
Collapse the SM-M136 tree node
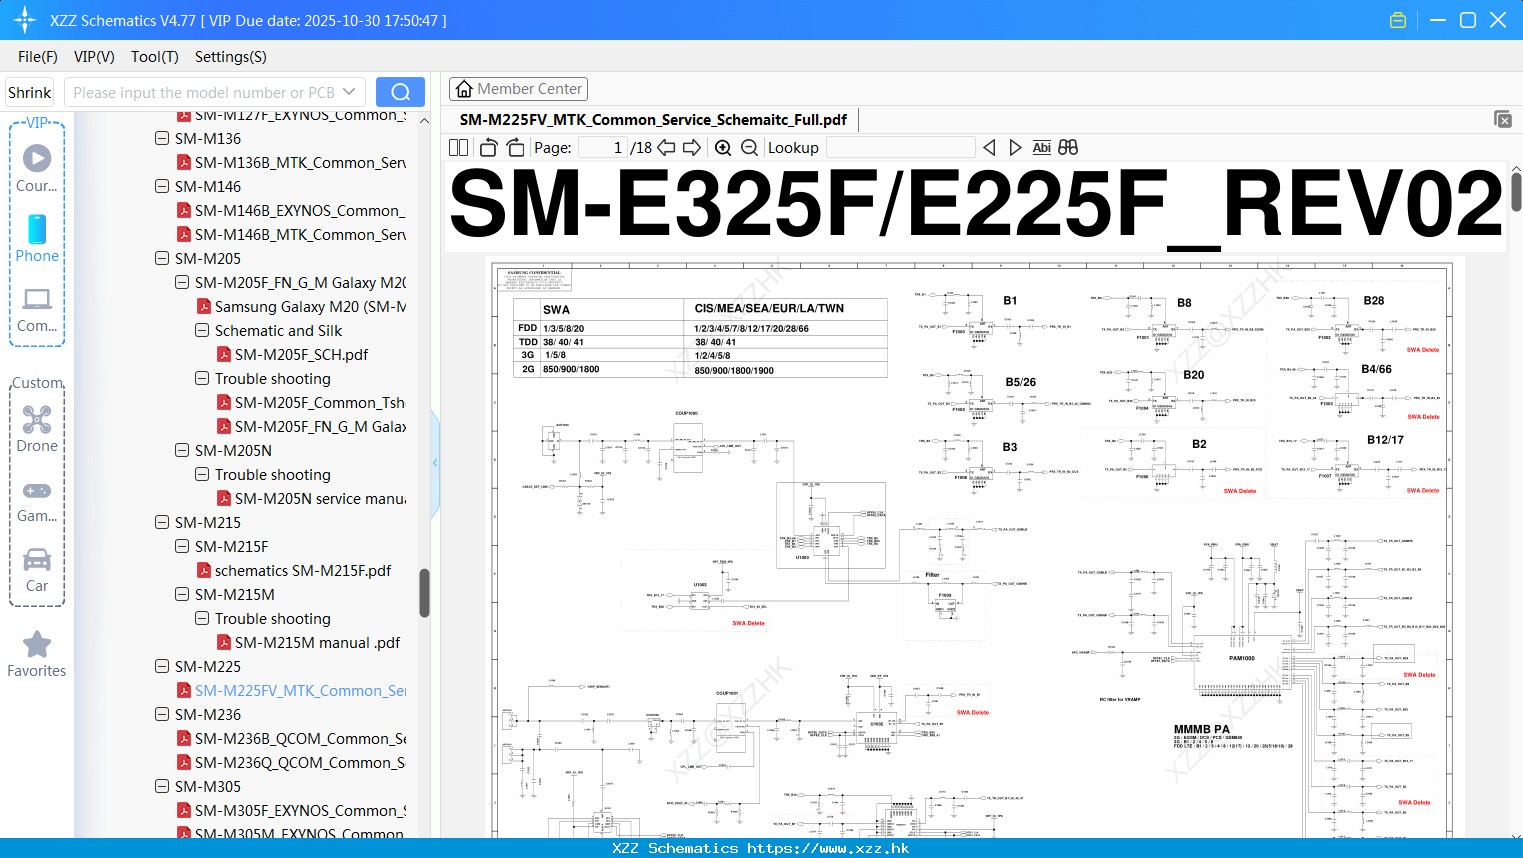click(x=162, y=138)
